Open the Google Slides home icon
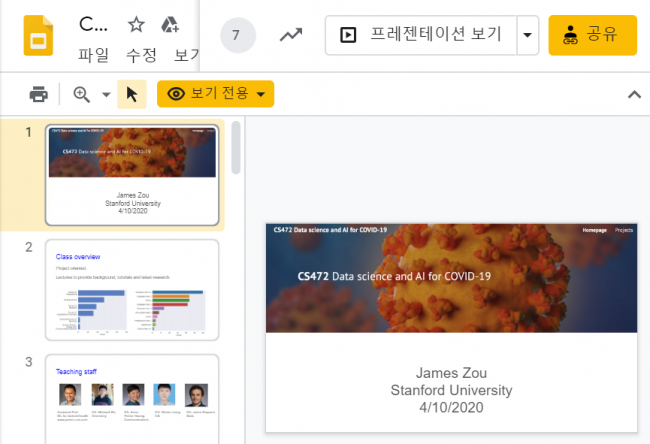This screenshot has height=444, width=650. tap(38, 35)
